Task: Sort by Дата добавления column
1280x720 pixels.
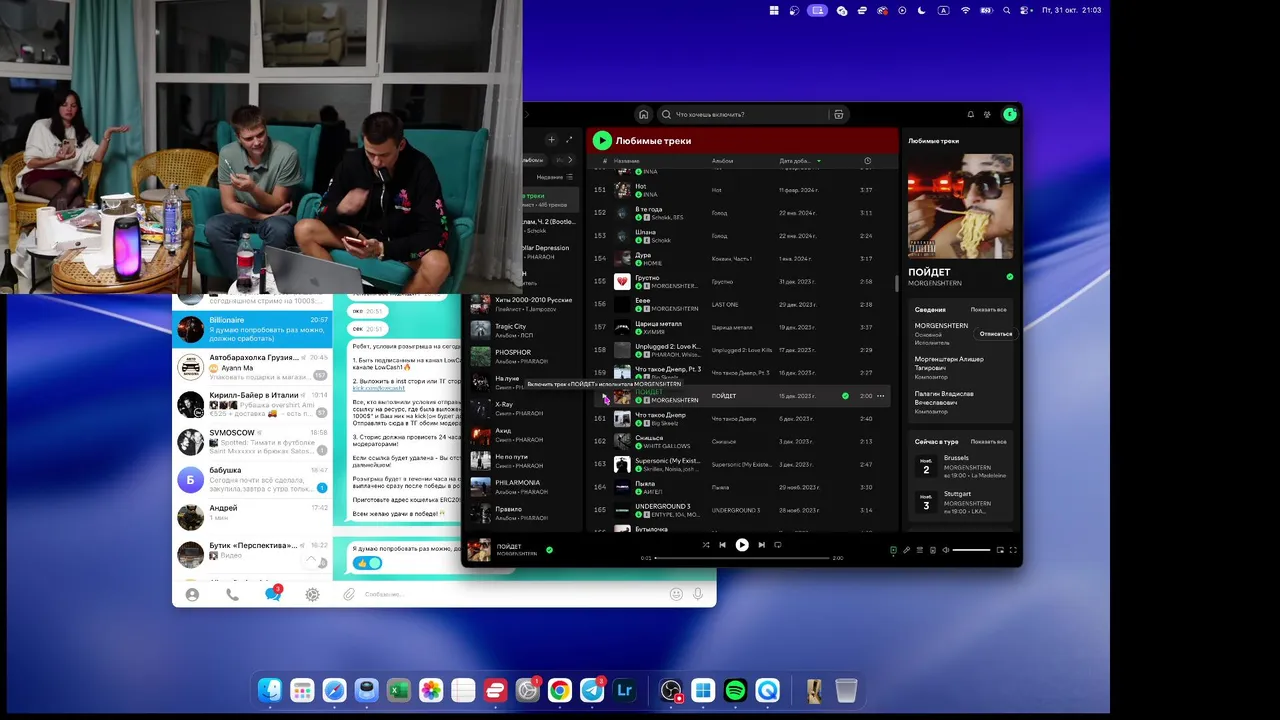Action: click(x=800, y=161)
